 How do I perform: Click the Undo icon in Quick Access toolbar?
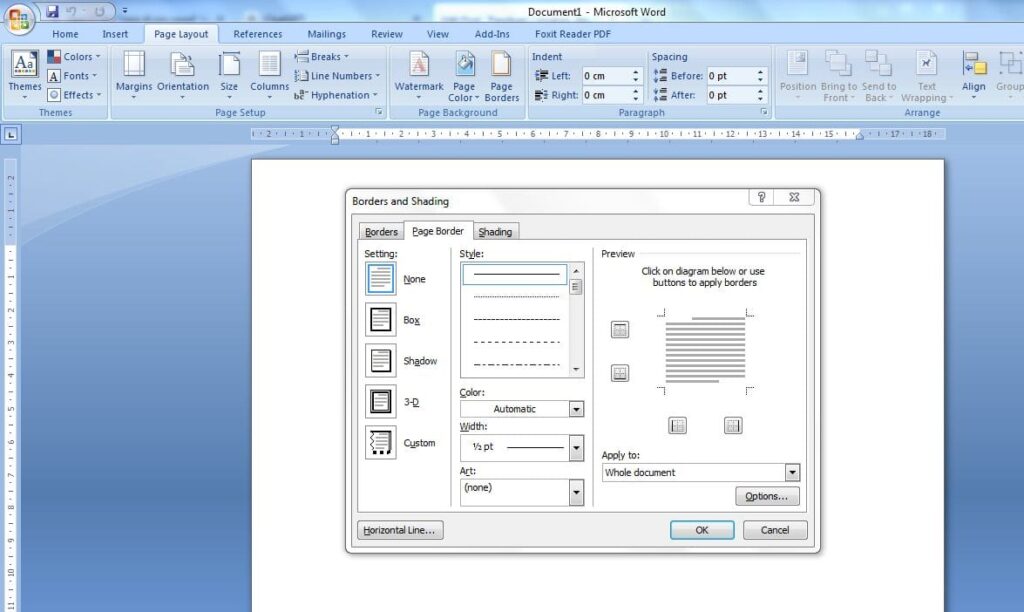pyautogui.click(x=71, y=11)
